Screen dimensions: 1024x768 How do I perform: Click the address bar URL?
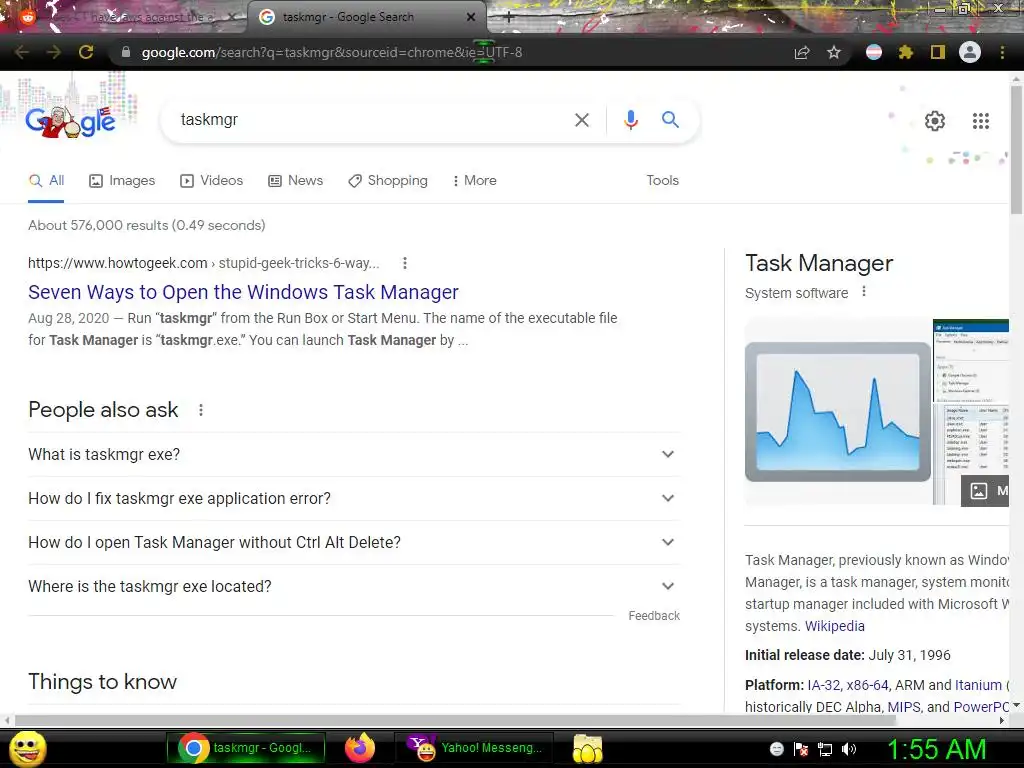pyautogui.click(x=332, y=52)
